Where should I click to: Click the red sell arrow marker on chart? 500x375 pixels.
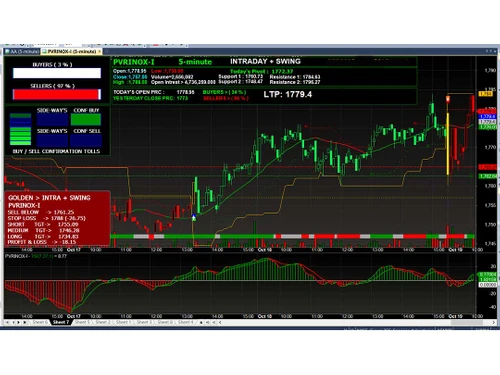click(448, 99)
